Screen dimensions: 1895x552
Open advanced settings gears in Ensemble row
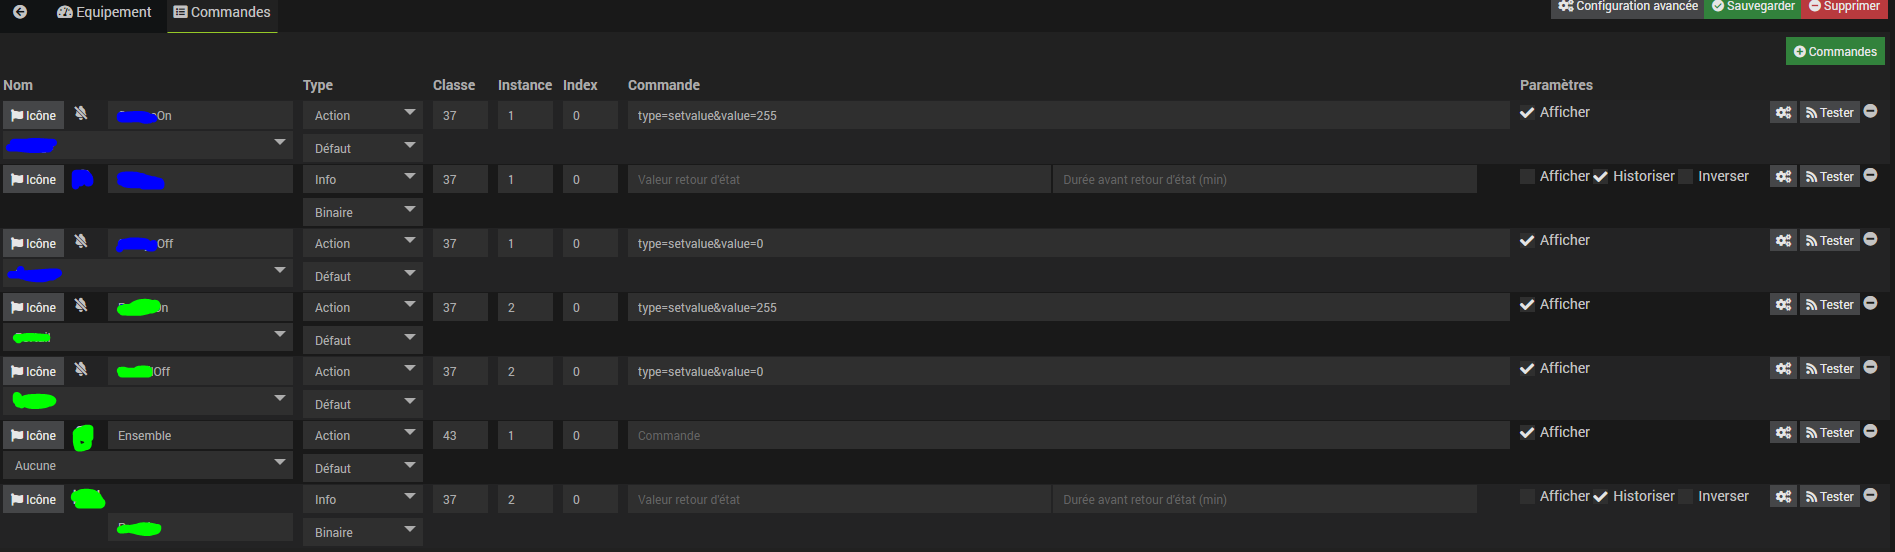(x=1783, y=433)
